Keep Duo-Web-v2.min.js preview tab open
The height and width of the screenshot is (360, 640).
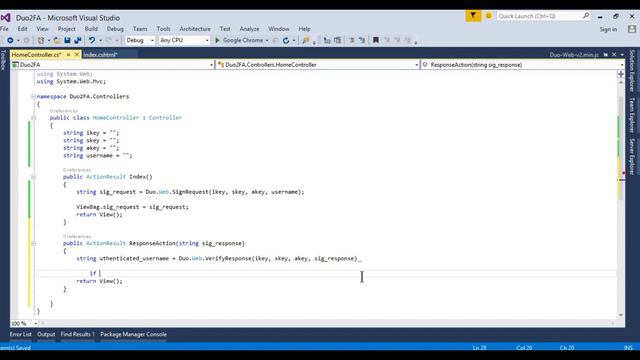606,55
